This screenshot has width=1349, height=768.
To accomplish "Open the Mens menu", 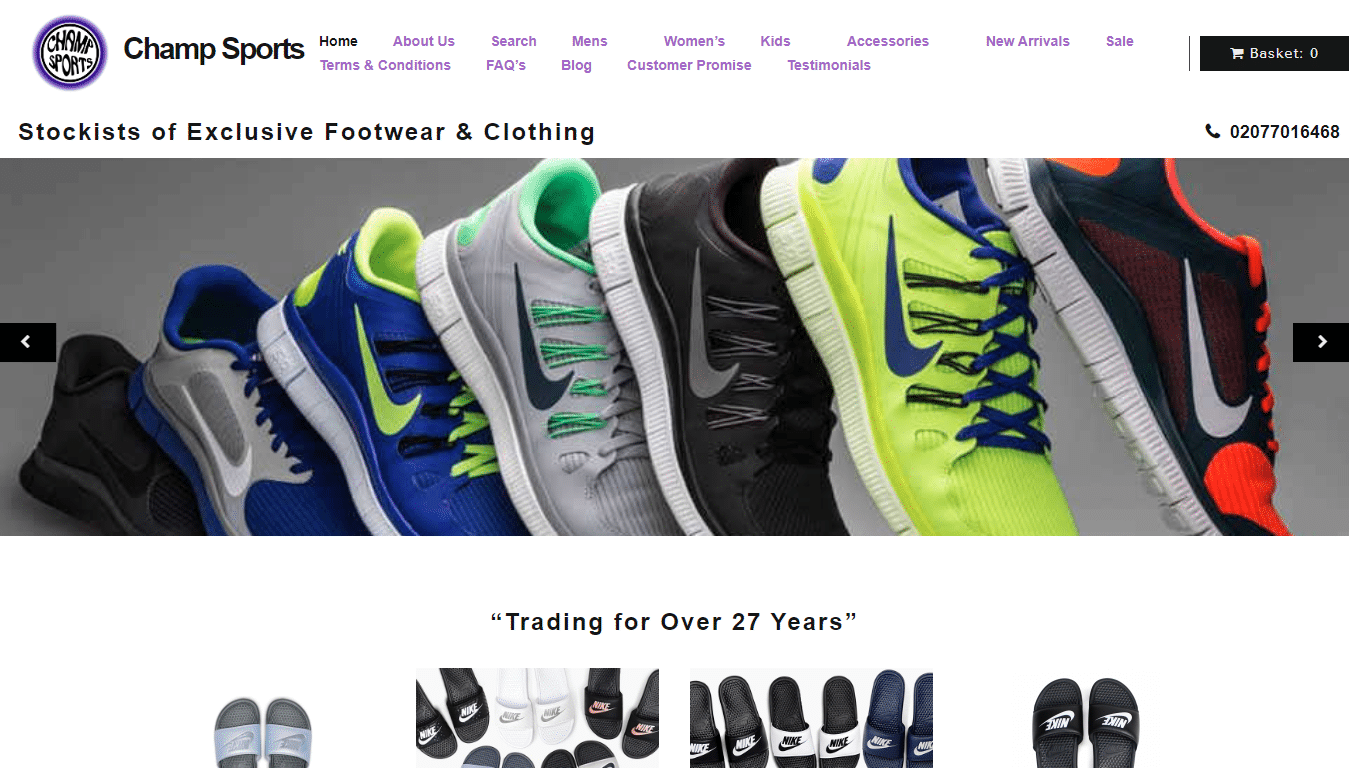I will (590, 41).
